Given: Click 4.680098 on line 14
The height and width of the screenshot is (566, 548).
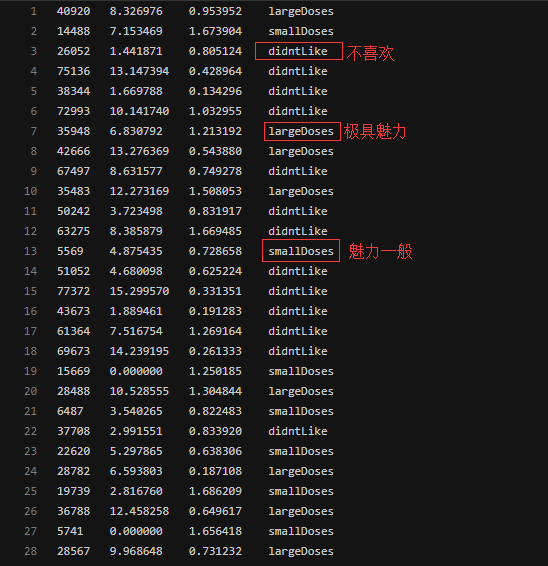Looking at the screenshot, I should [136, 271].
